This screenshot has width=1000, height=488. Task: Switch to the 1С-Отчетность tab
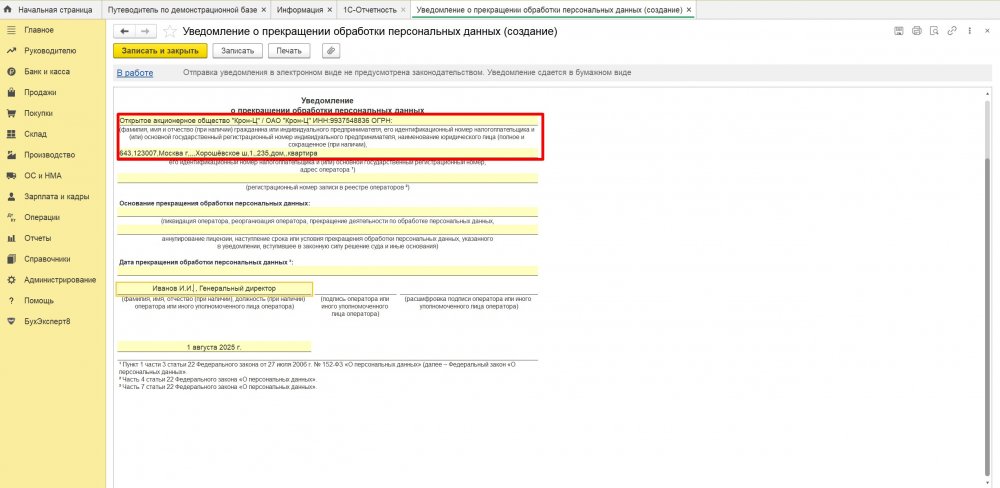(367, 9)
